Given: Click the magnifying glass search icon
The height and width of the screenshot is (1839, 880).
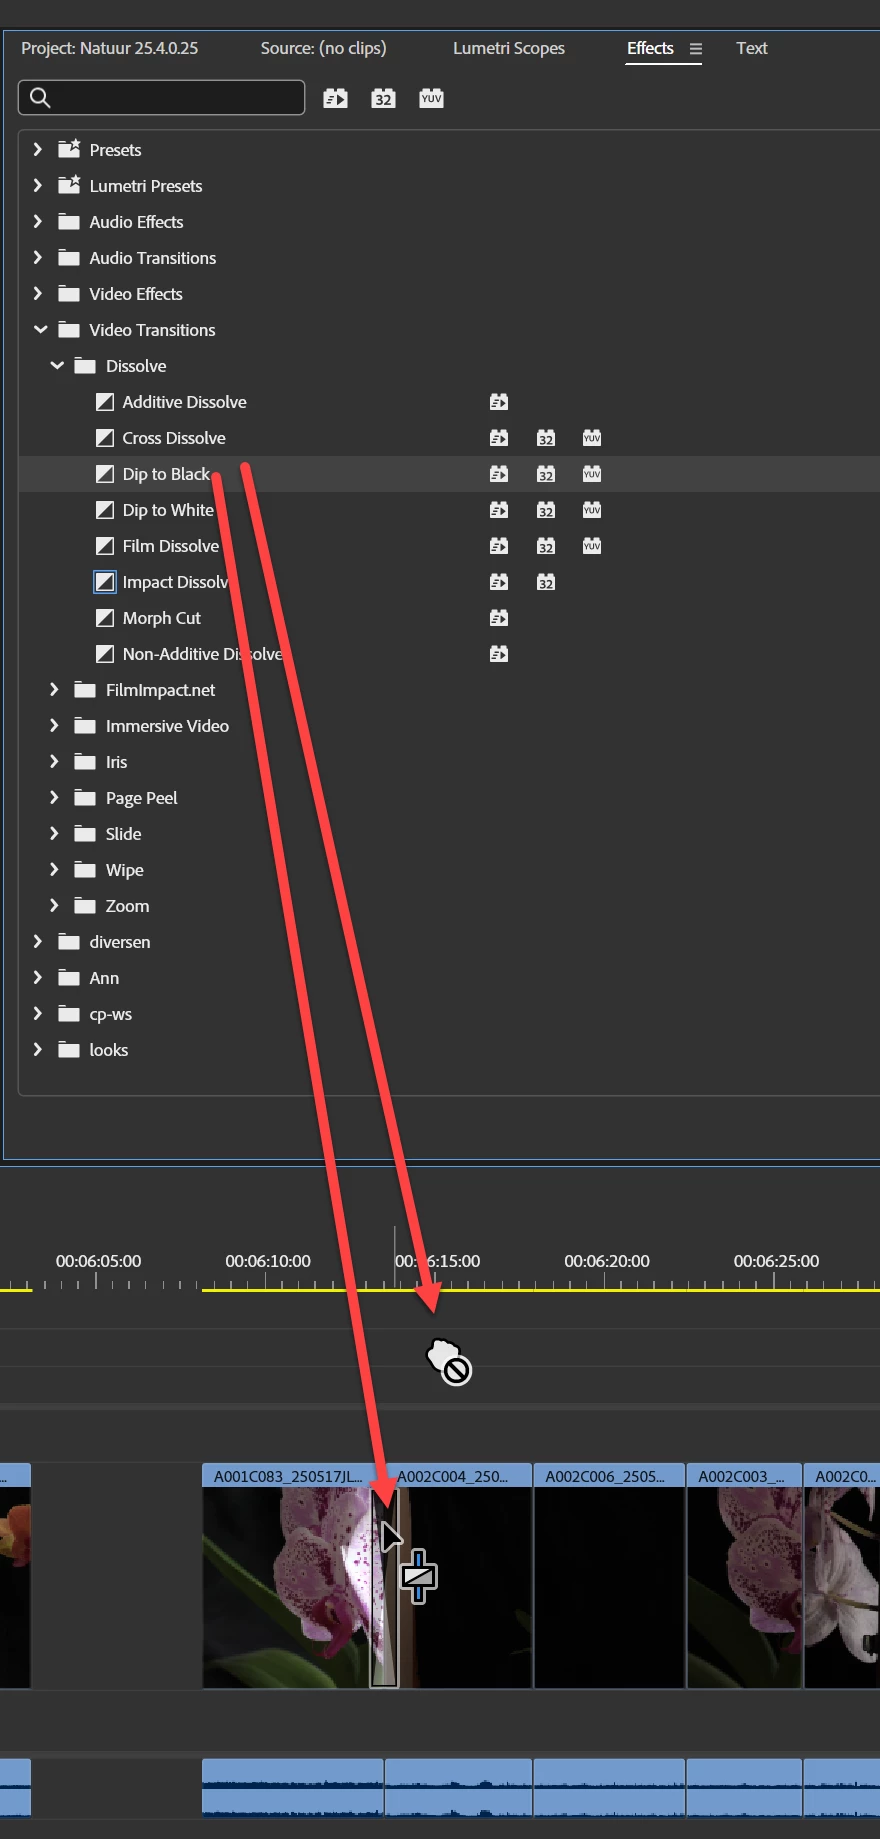Looking at the screenshot, I should [x=40, y=97].
